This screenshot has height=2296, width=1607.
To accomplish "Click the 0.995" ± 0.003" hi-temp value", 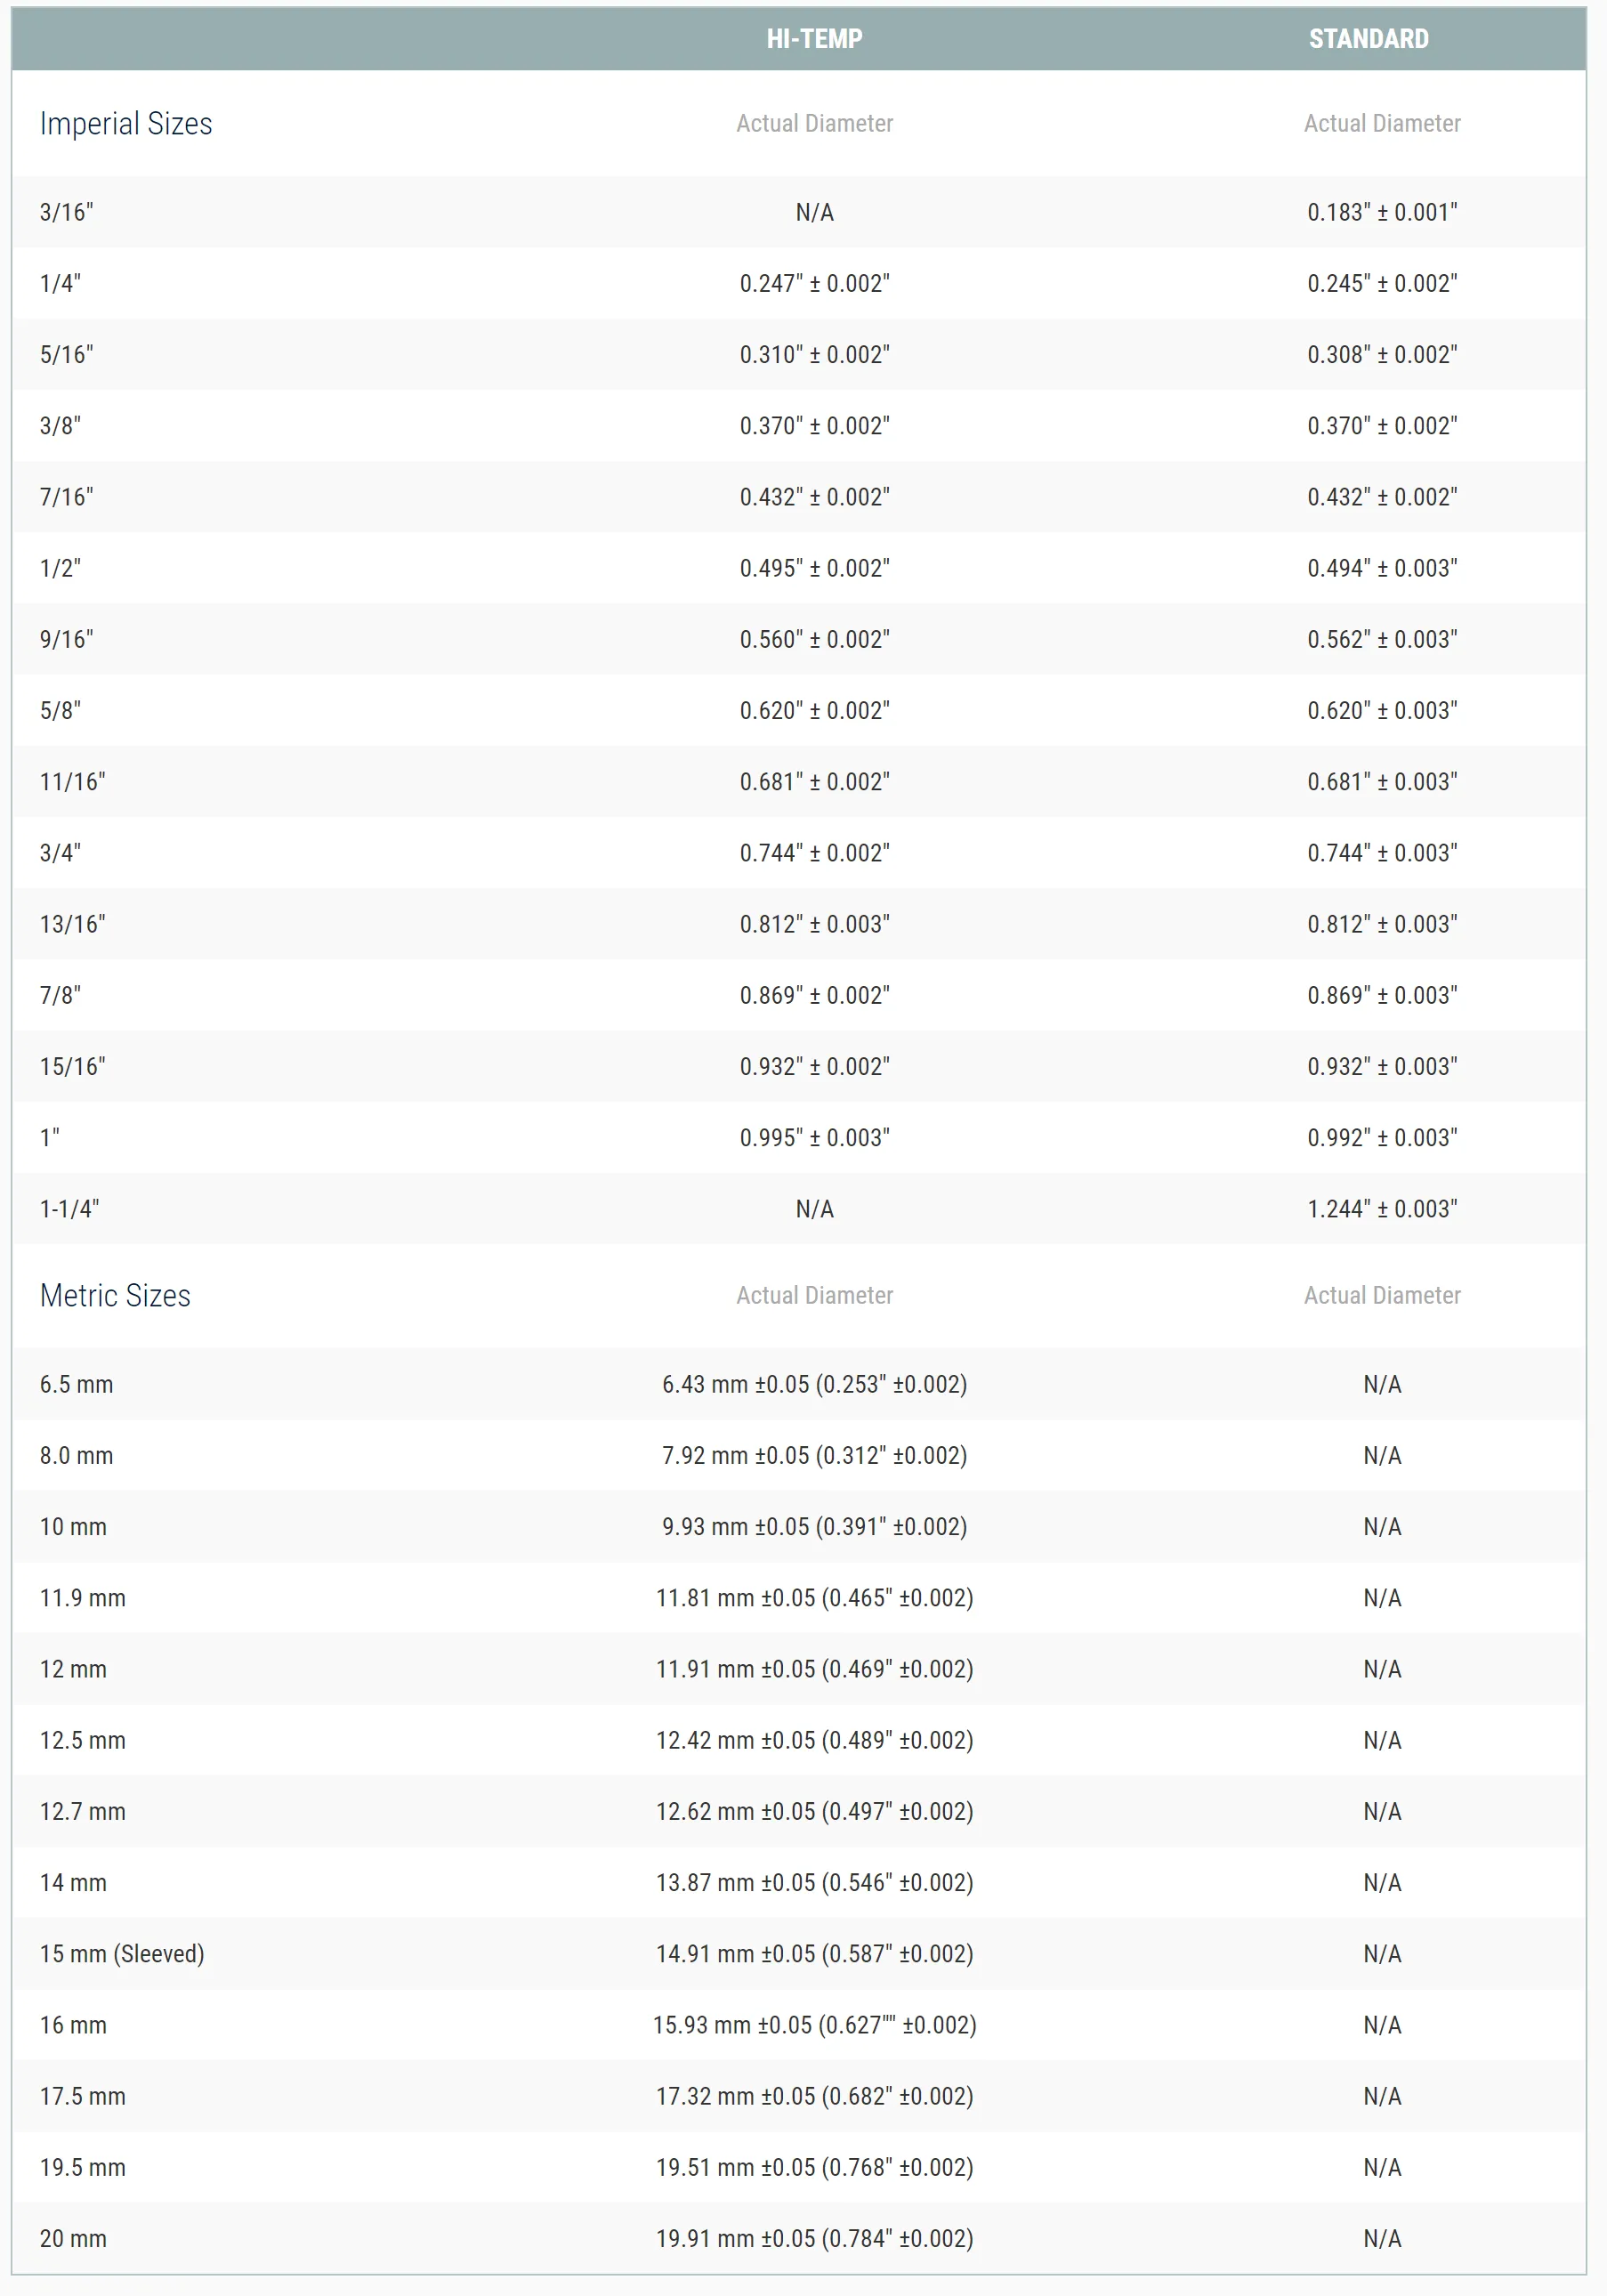I will tap(814, 1137).
